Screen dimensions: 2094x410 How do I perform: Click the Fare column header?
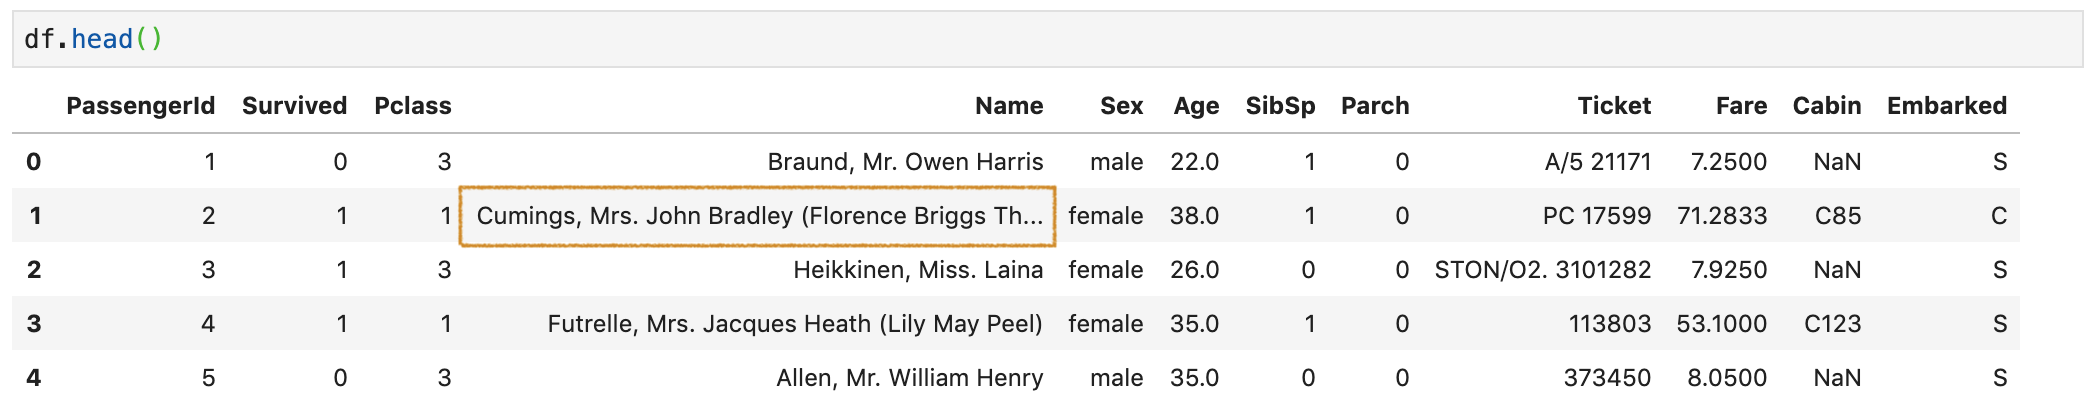coord(1742,106)
